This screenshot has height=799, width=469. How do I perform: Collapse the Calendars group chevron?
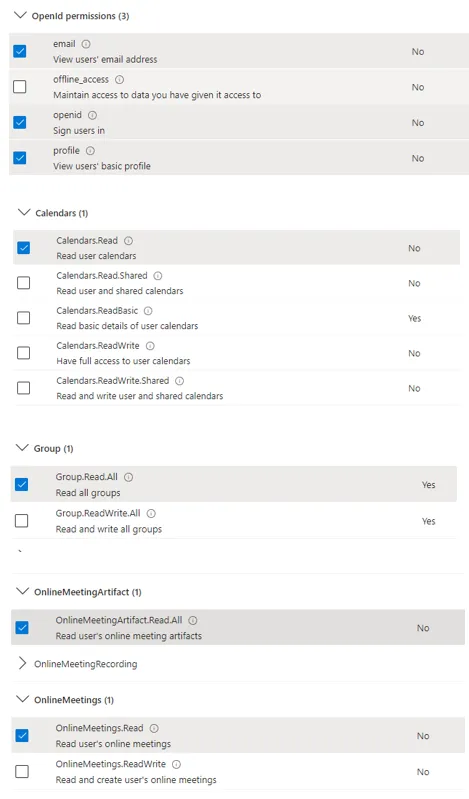(x=23, y=212)
